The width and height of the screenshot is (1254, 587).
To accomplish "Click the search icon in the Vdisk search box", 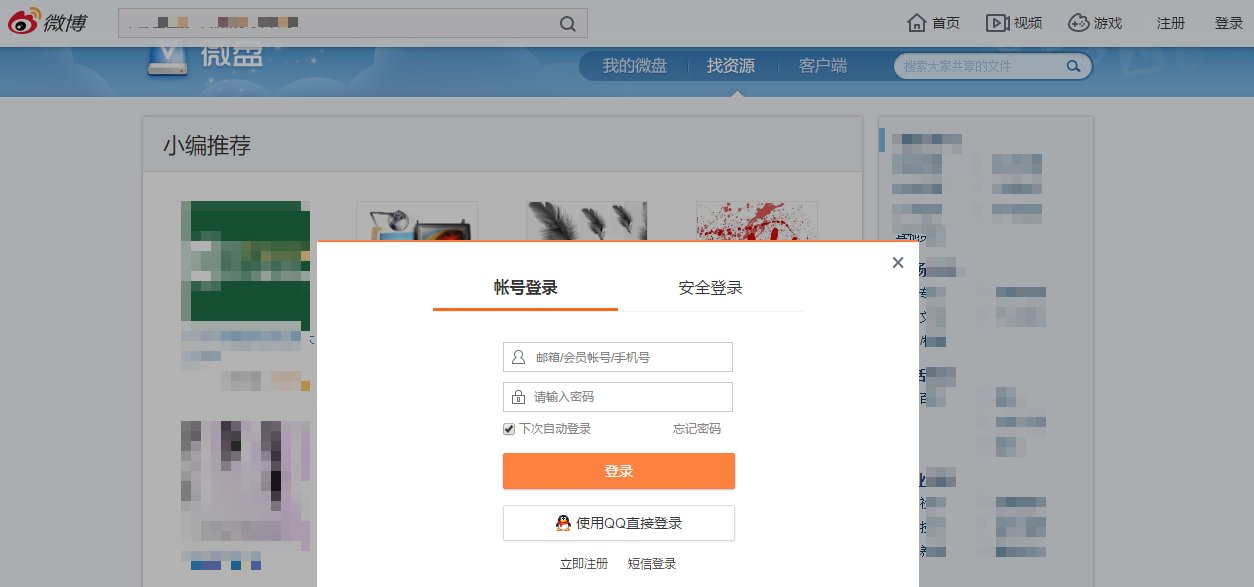I will 1073,65.
